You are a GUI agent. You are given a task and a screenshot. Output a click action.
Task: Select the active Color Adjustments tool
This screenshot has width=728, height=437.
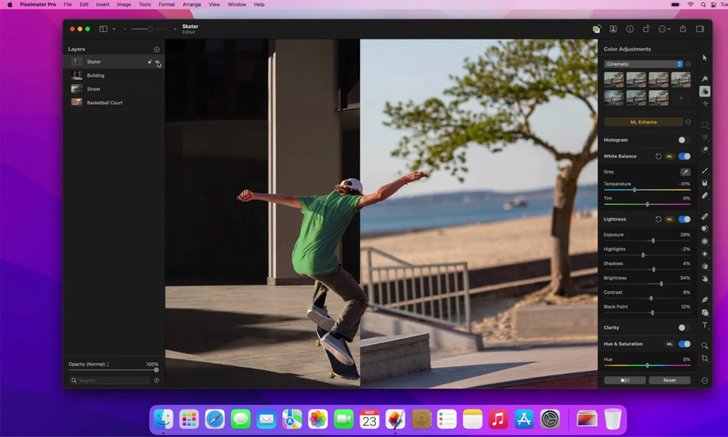coord(705,91)
